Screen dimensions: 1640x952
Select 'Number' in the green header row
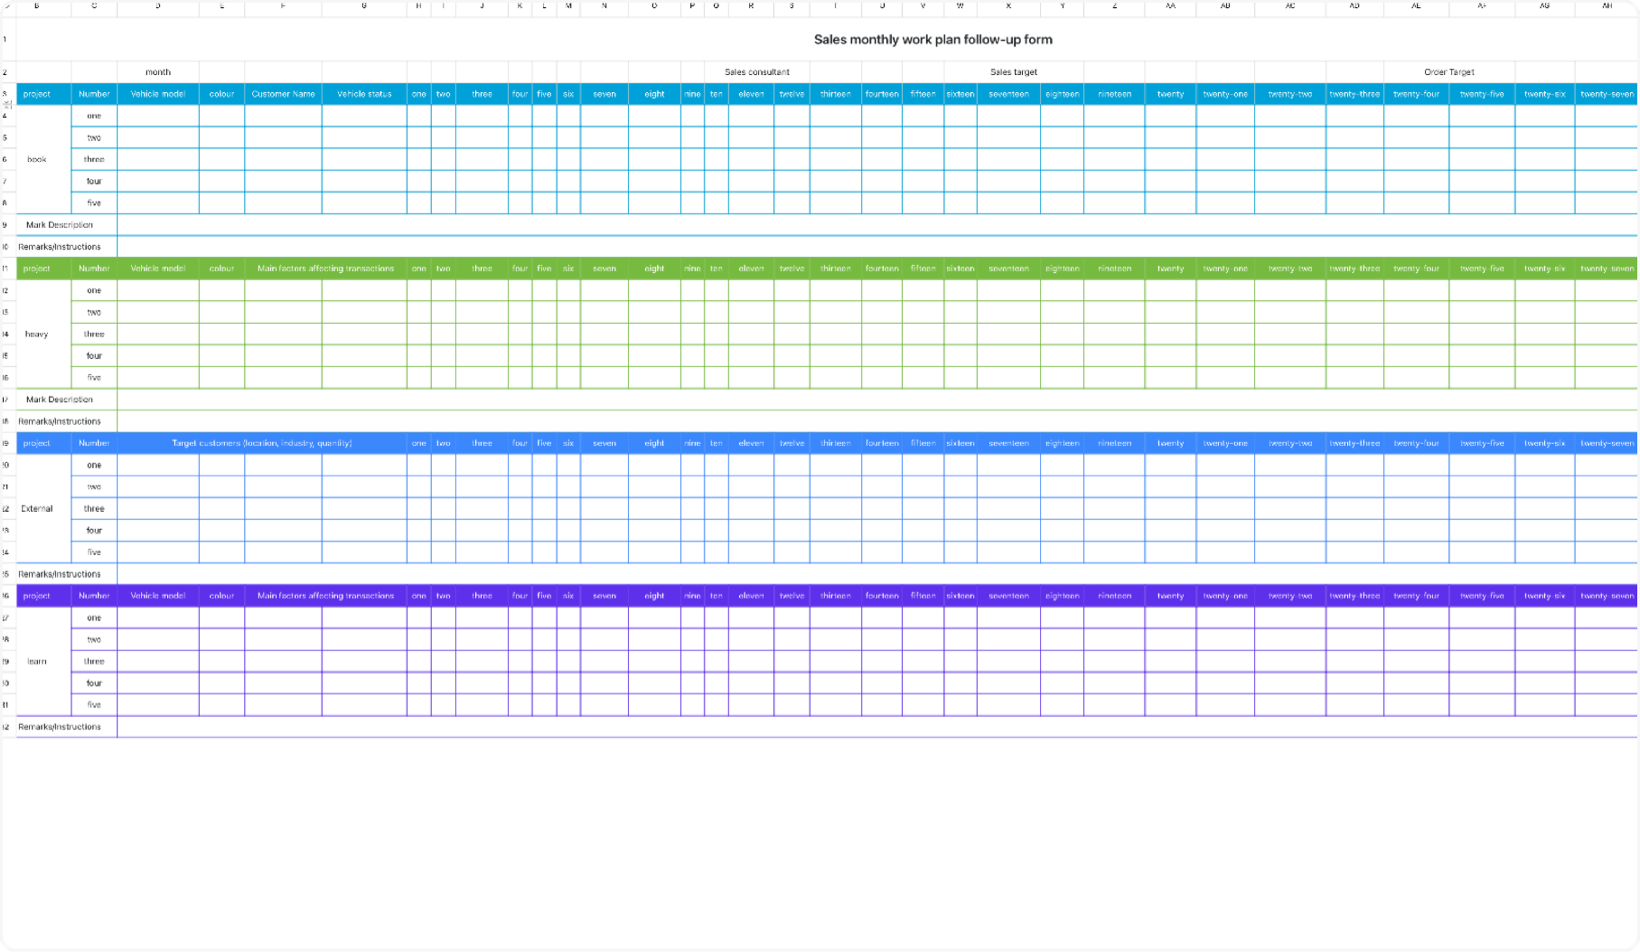94,268
